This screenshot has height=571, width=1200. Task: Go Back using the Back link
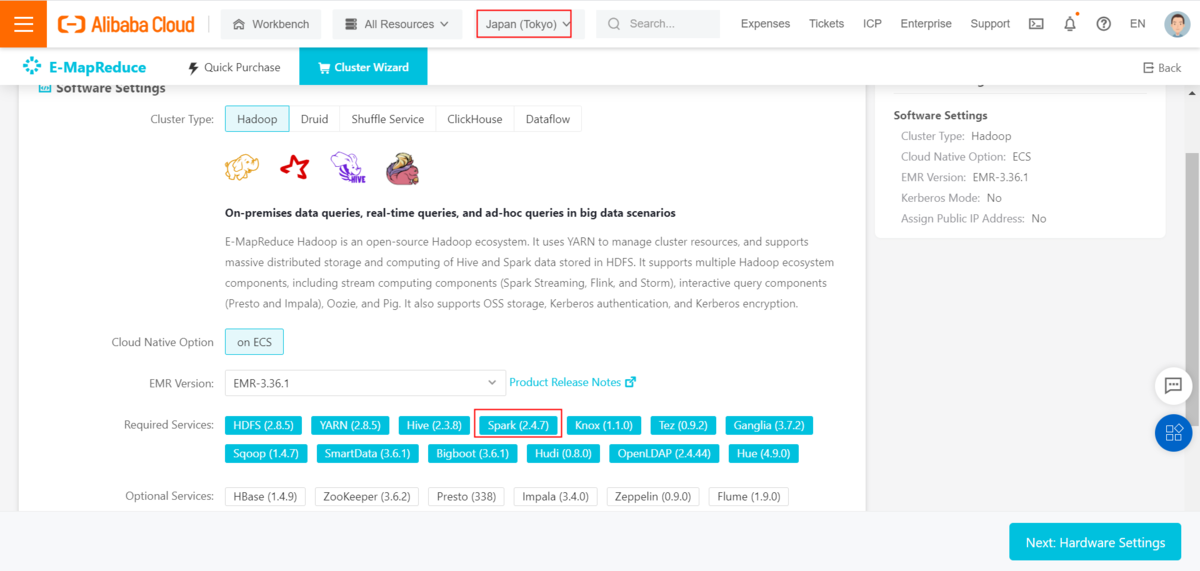tap(1162, 68)
